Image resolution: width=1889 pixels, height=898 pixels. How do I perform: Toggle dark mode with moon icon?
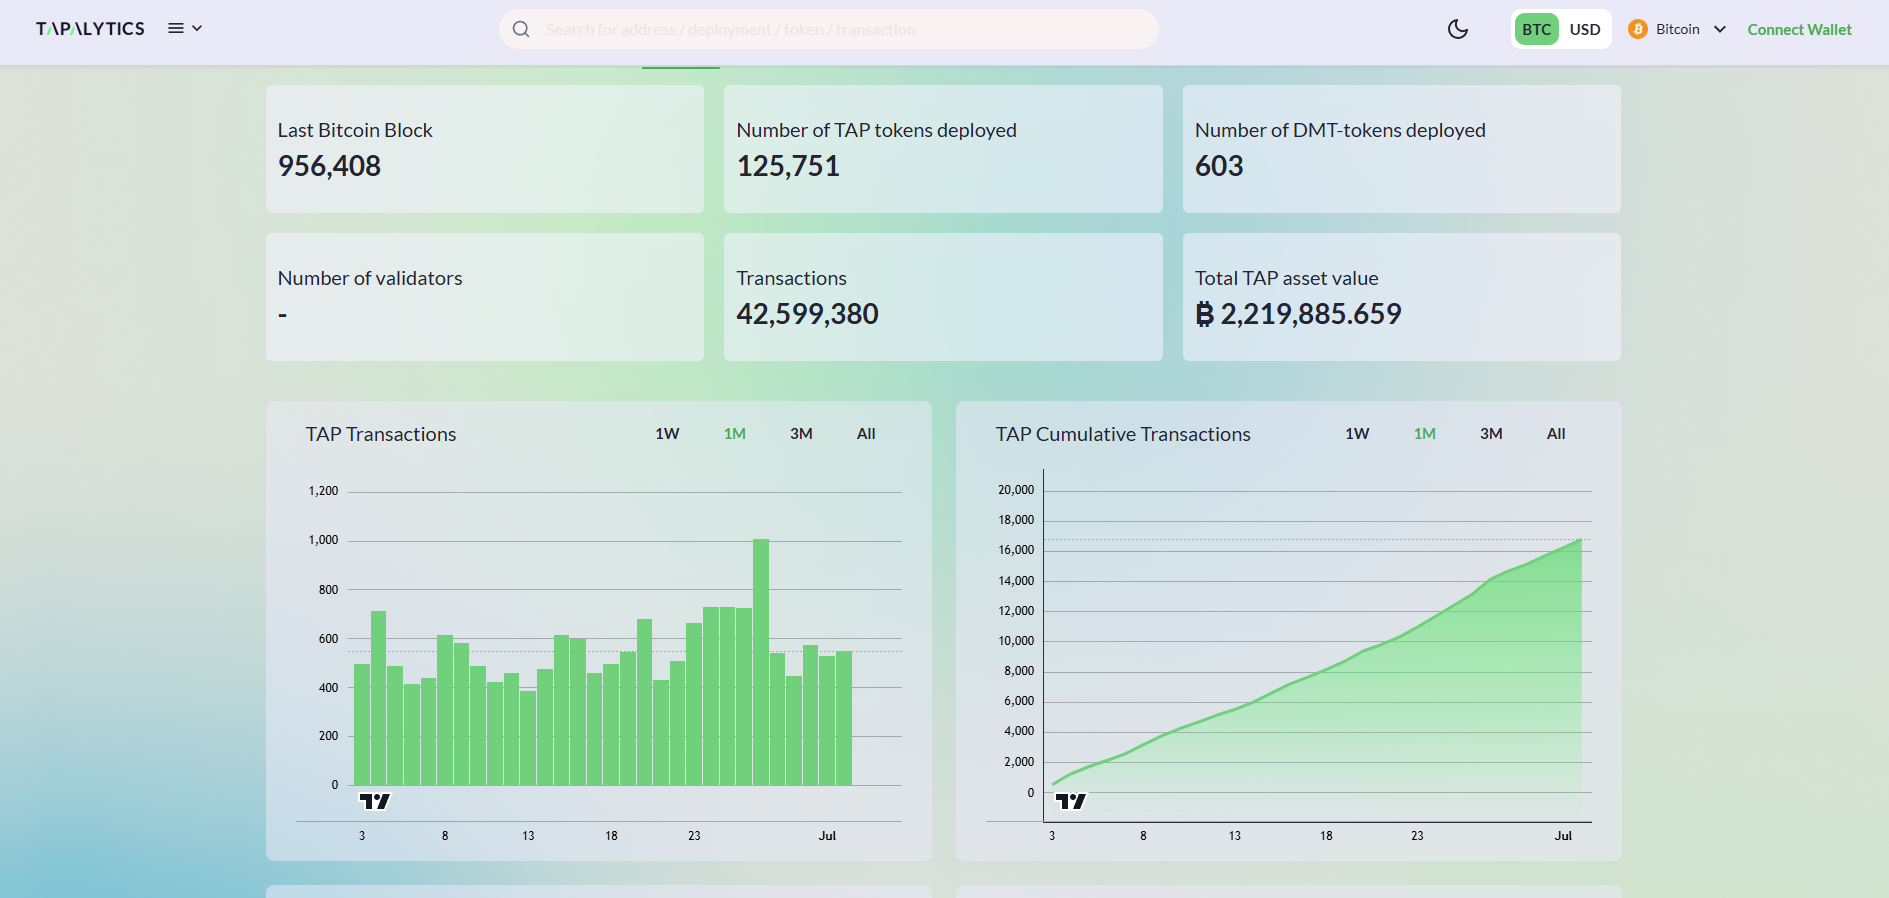[1458, 29]
